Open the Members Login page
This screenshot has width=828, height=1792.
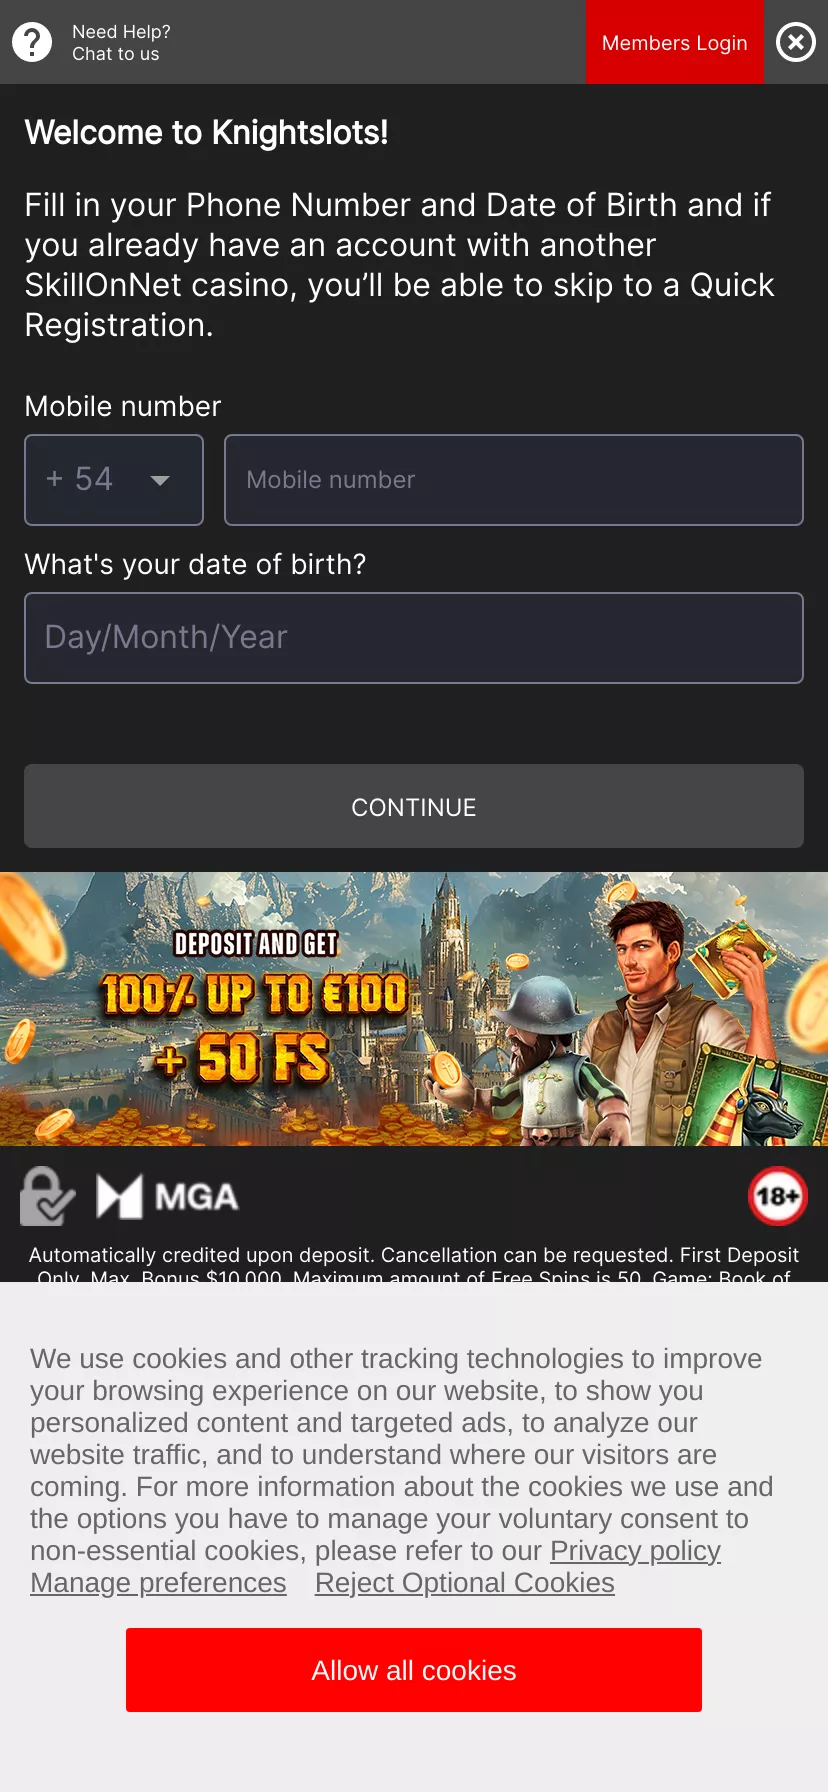[x=675, y=42]
